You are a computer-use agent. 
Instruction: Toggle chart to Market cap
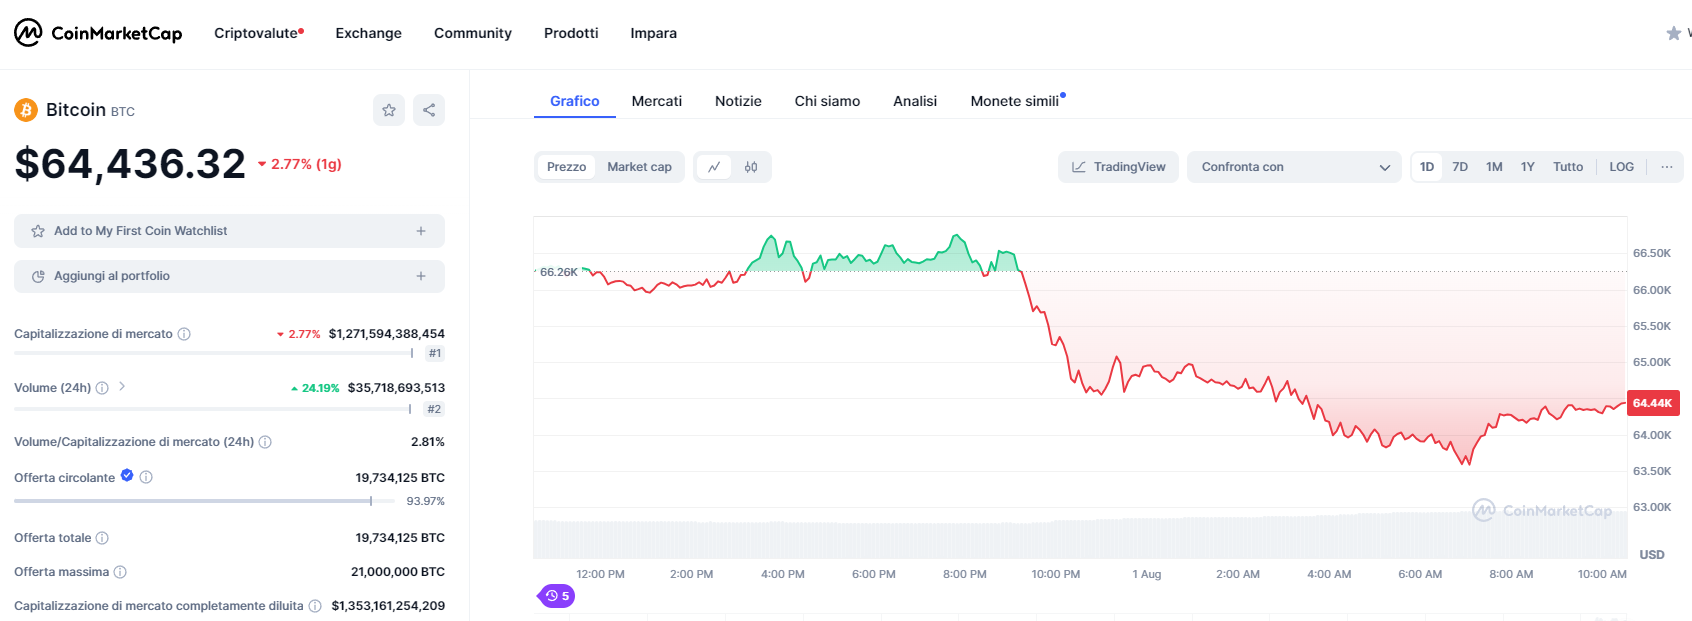(x=639, y=167)
